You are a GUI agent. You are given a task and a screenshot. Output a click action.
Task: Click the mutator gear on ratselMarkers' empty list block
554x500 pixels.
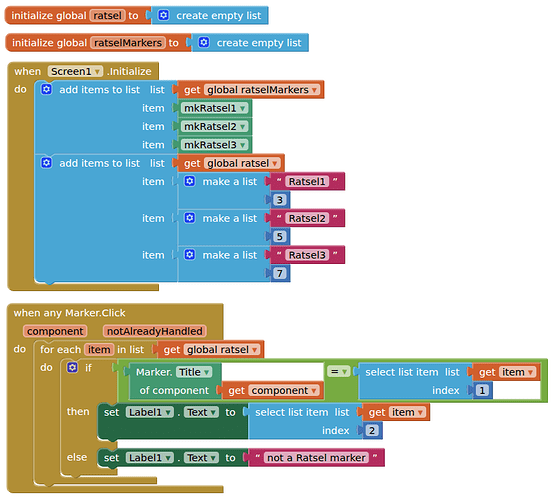pos(204,42)
